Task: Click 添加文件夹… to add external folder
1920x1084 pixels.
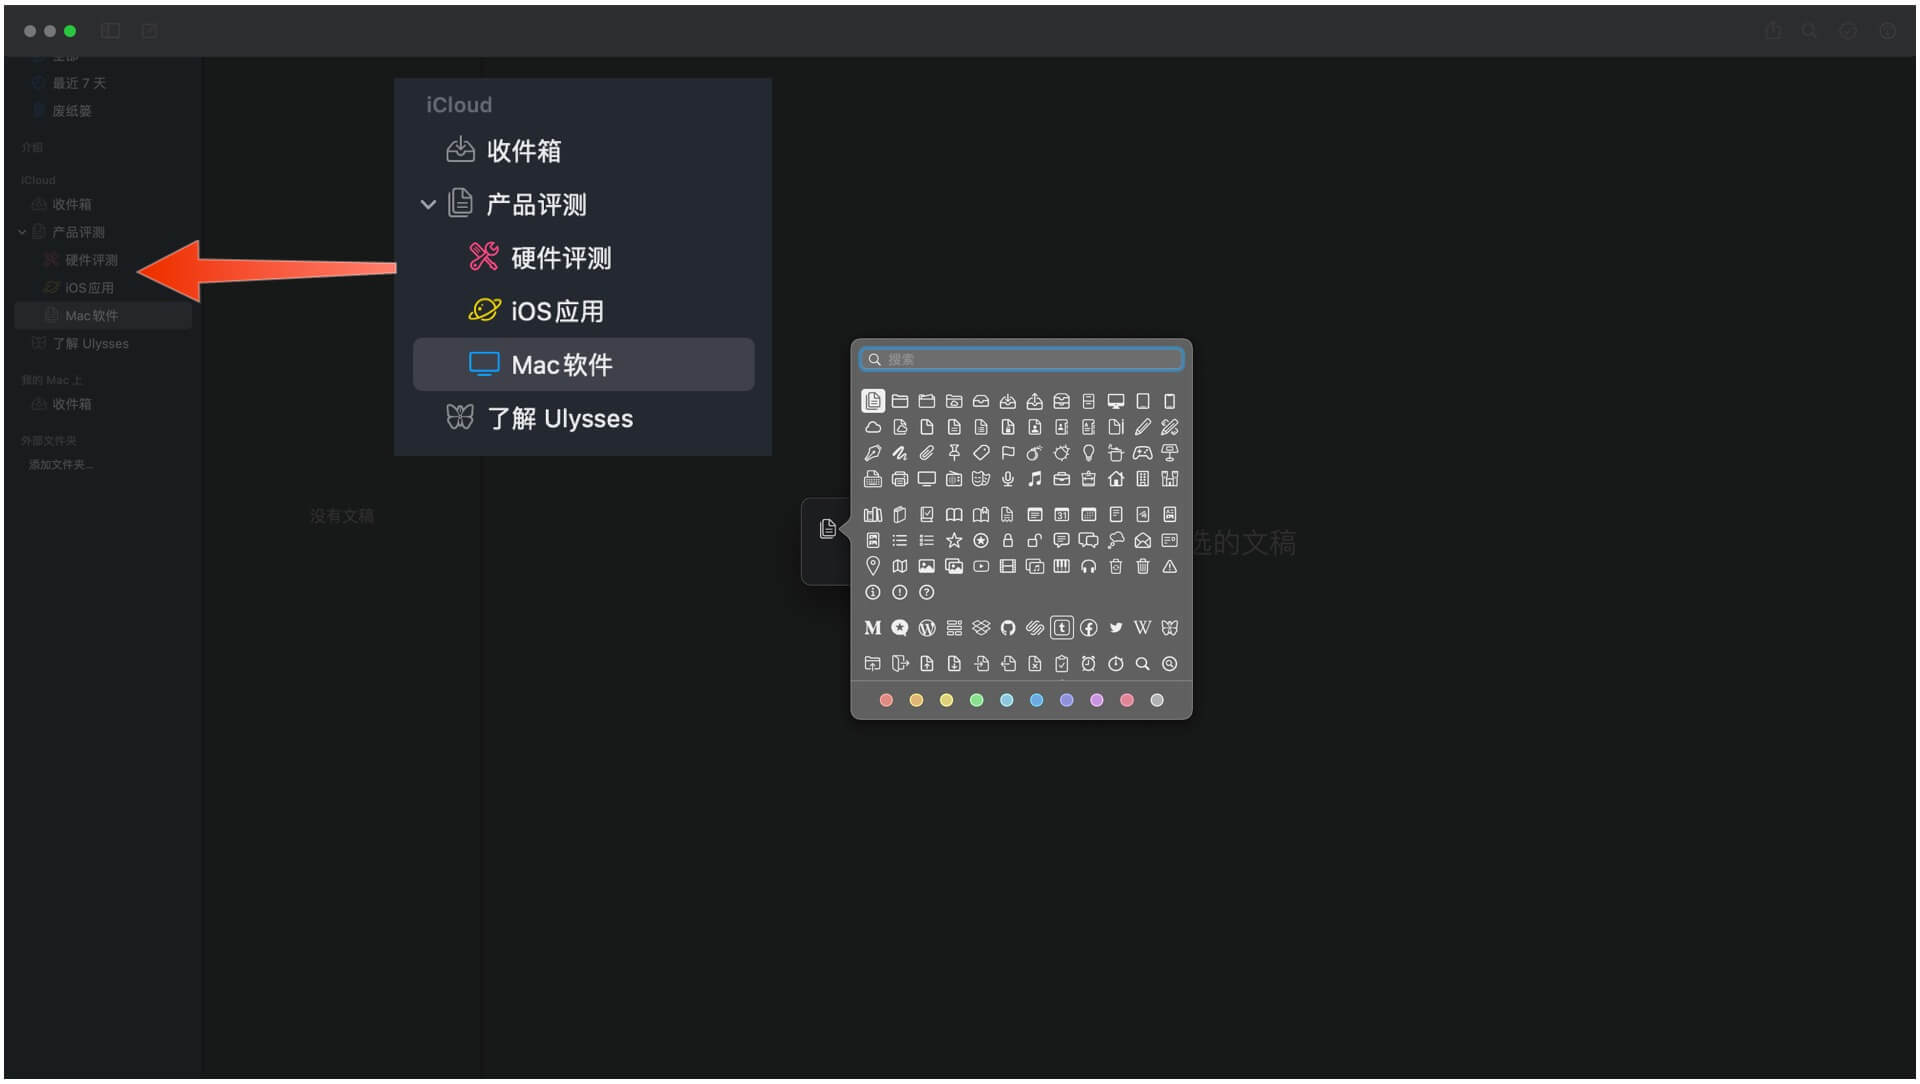Action: point(60,465)
